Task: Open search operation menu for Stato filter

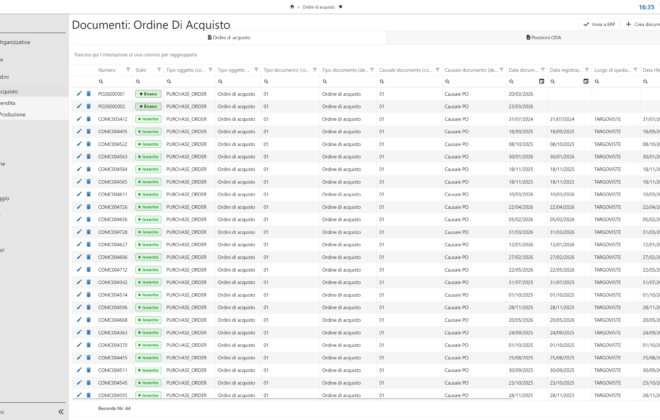Action: pos(138,82)
